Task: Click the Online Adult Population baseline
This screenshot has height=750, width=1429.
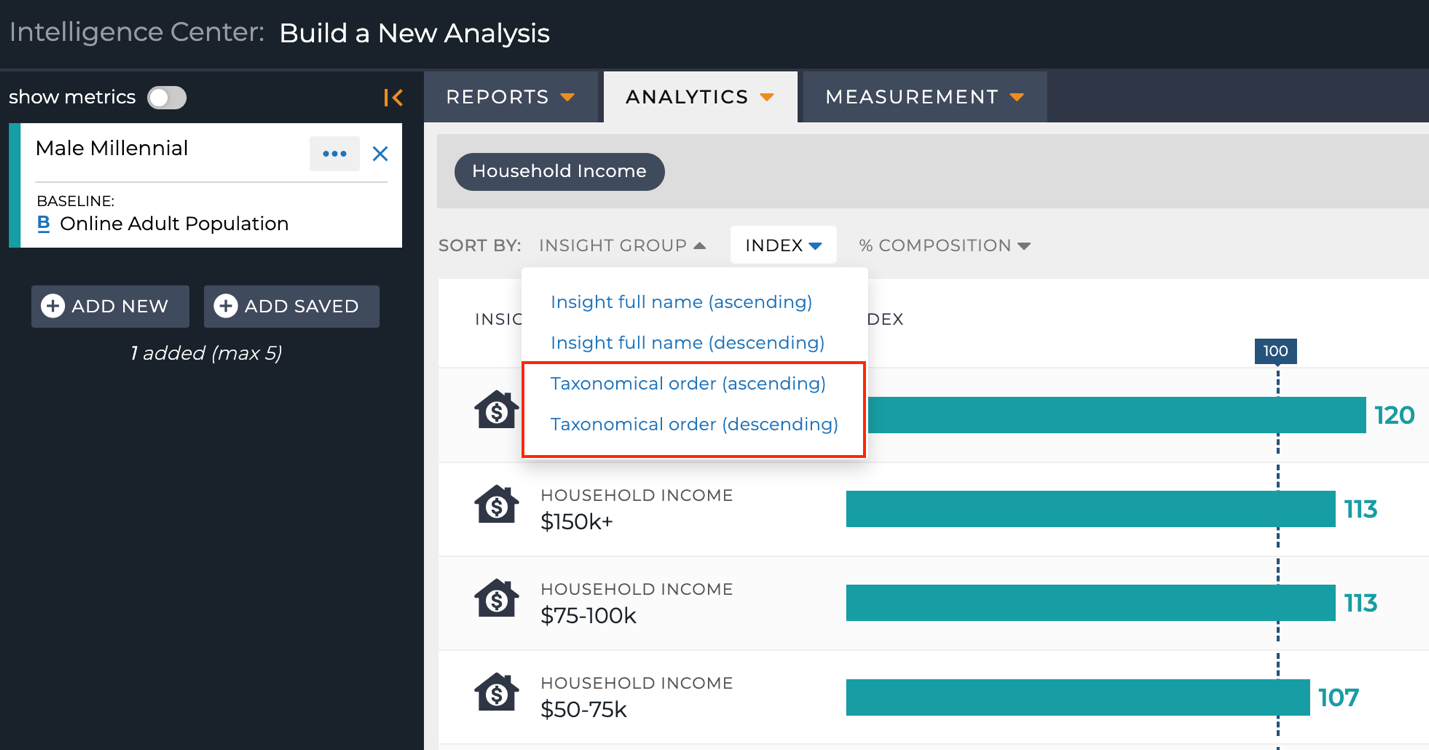Action: point(174,224)
